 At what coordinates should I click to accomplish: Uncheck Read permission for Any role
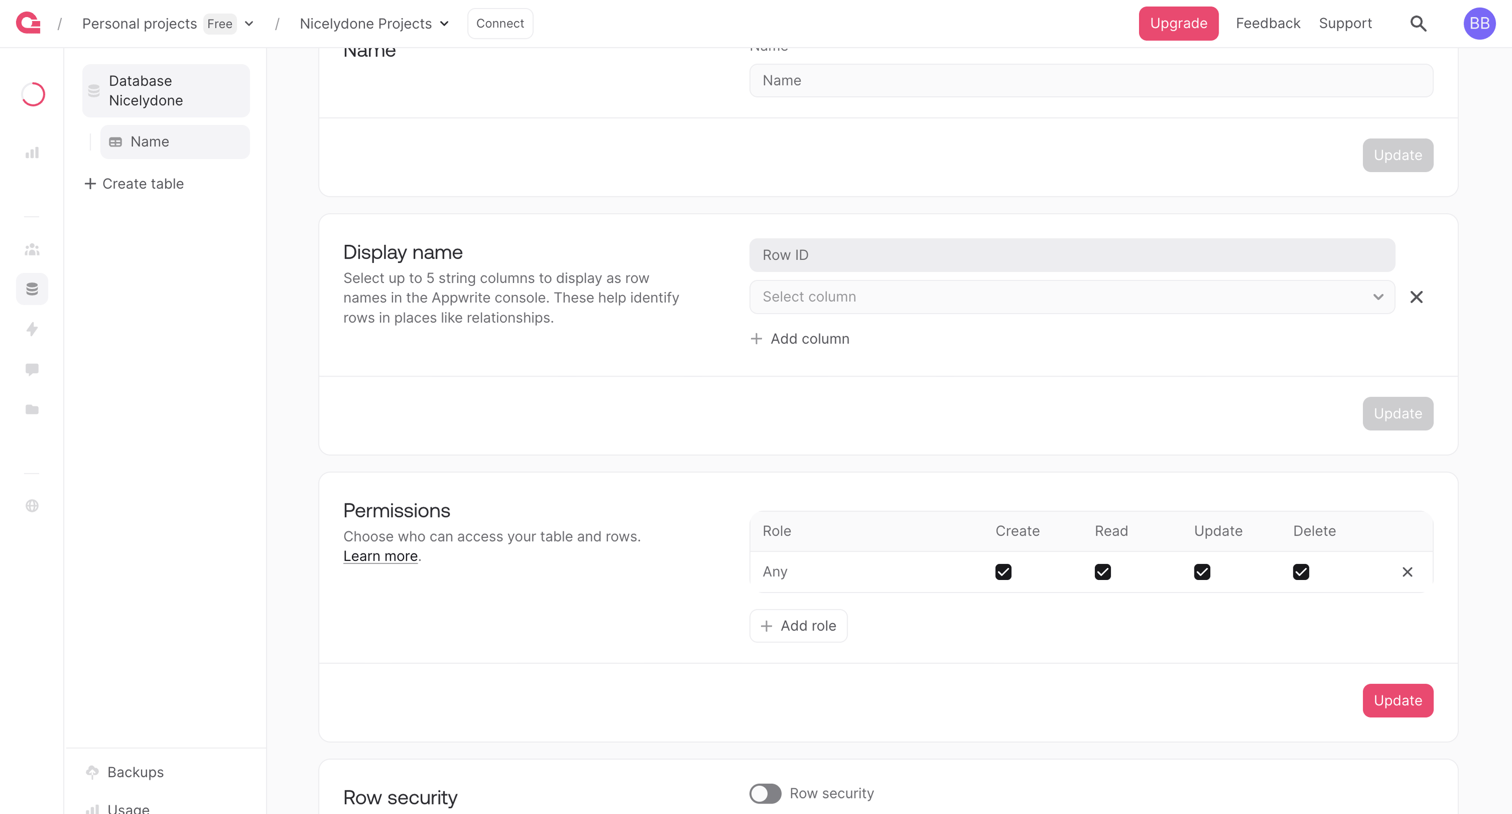click(x=1102, y=572)
